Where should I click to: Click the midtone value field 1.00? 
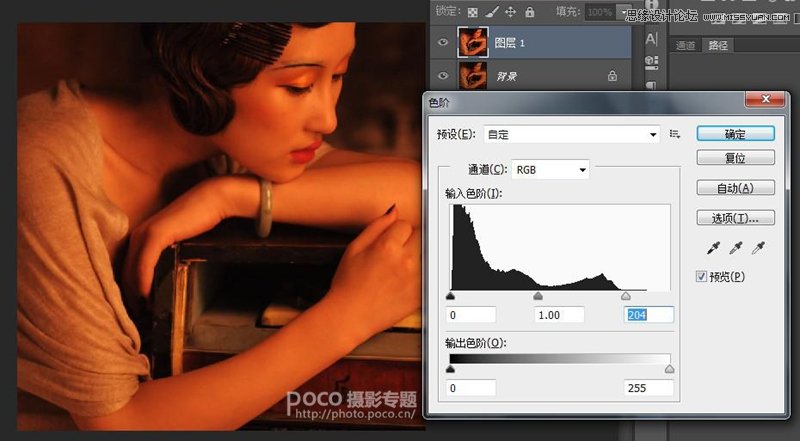[x=559, y=315]
